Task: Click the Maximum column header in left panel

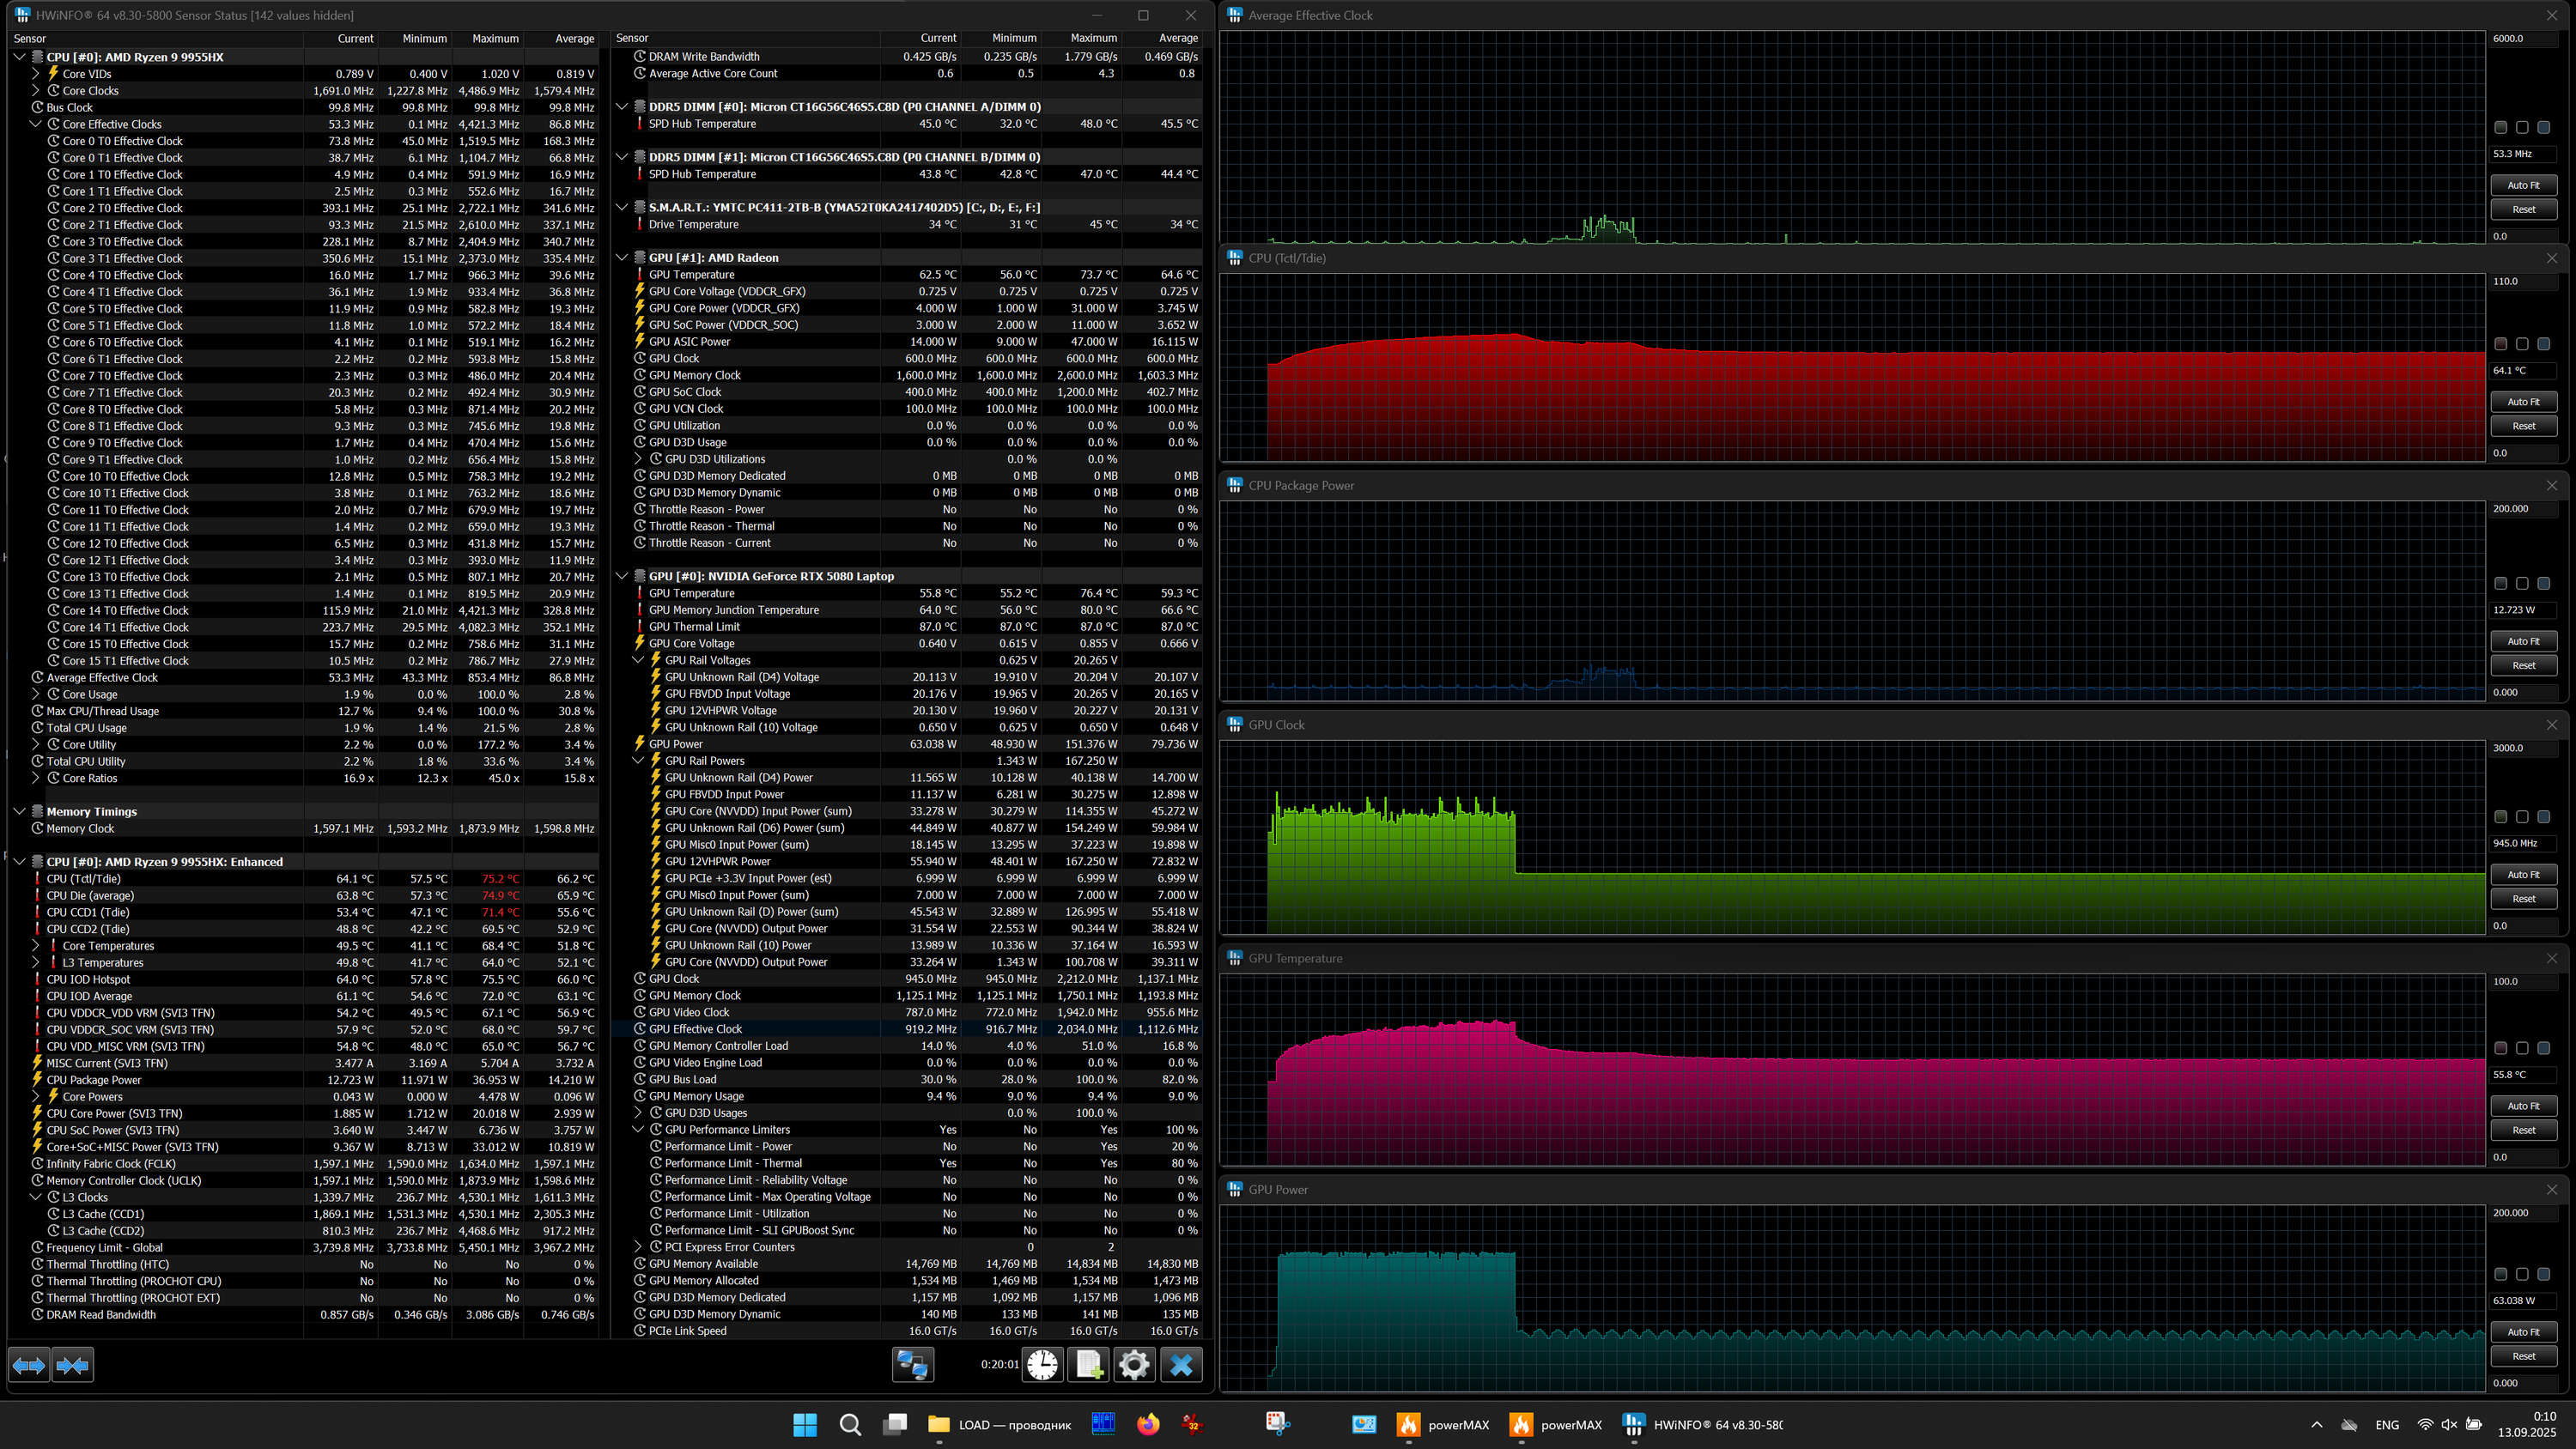Action: (495, 38)
